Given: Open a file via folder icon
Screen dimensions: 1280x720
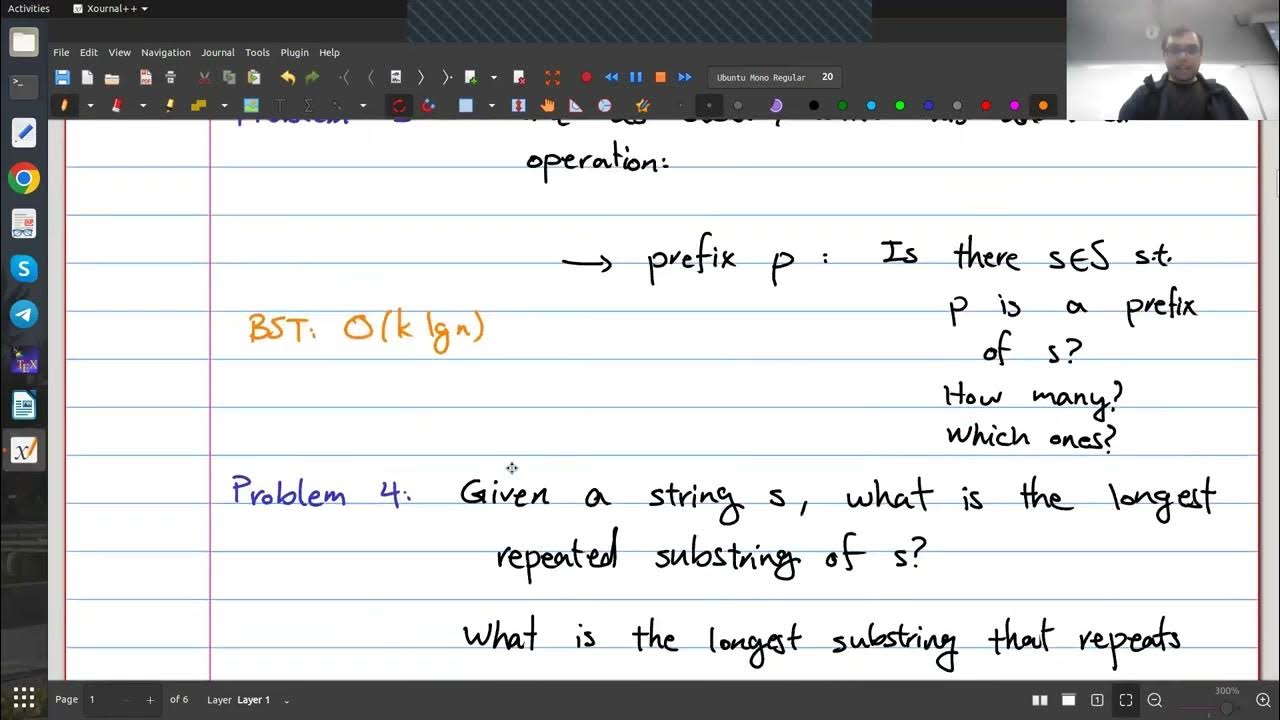Looking at the screenshot, I should tap(112, 77).
